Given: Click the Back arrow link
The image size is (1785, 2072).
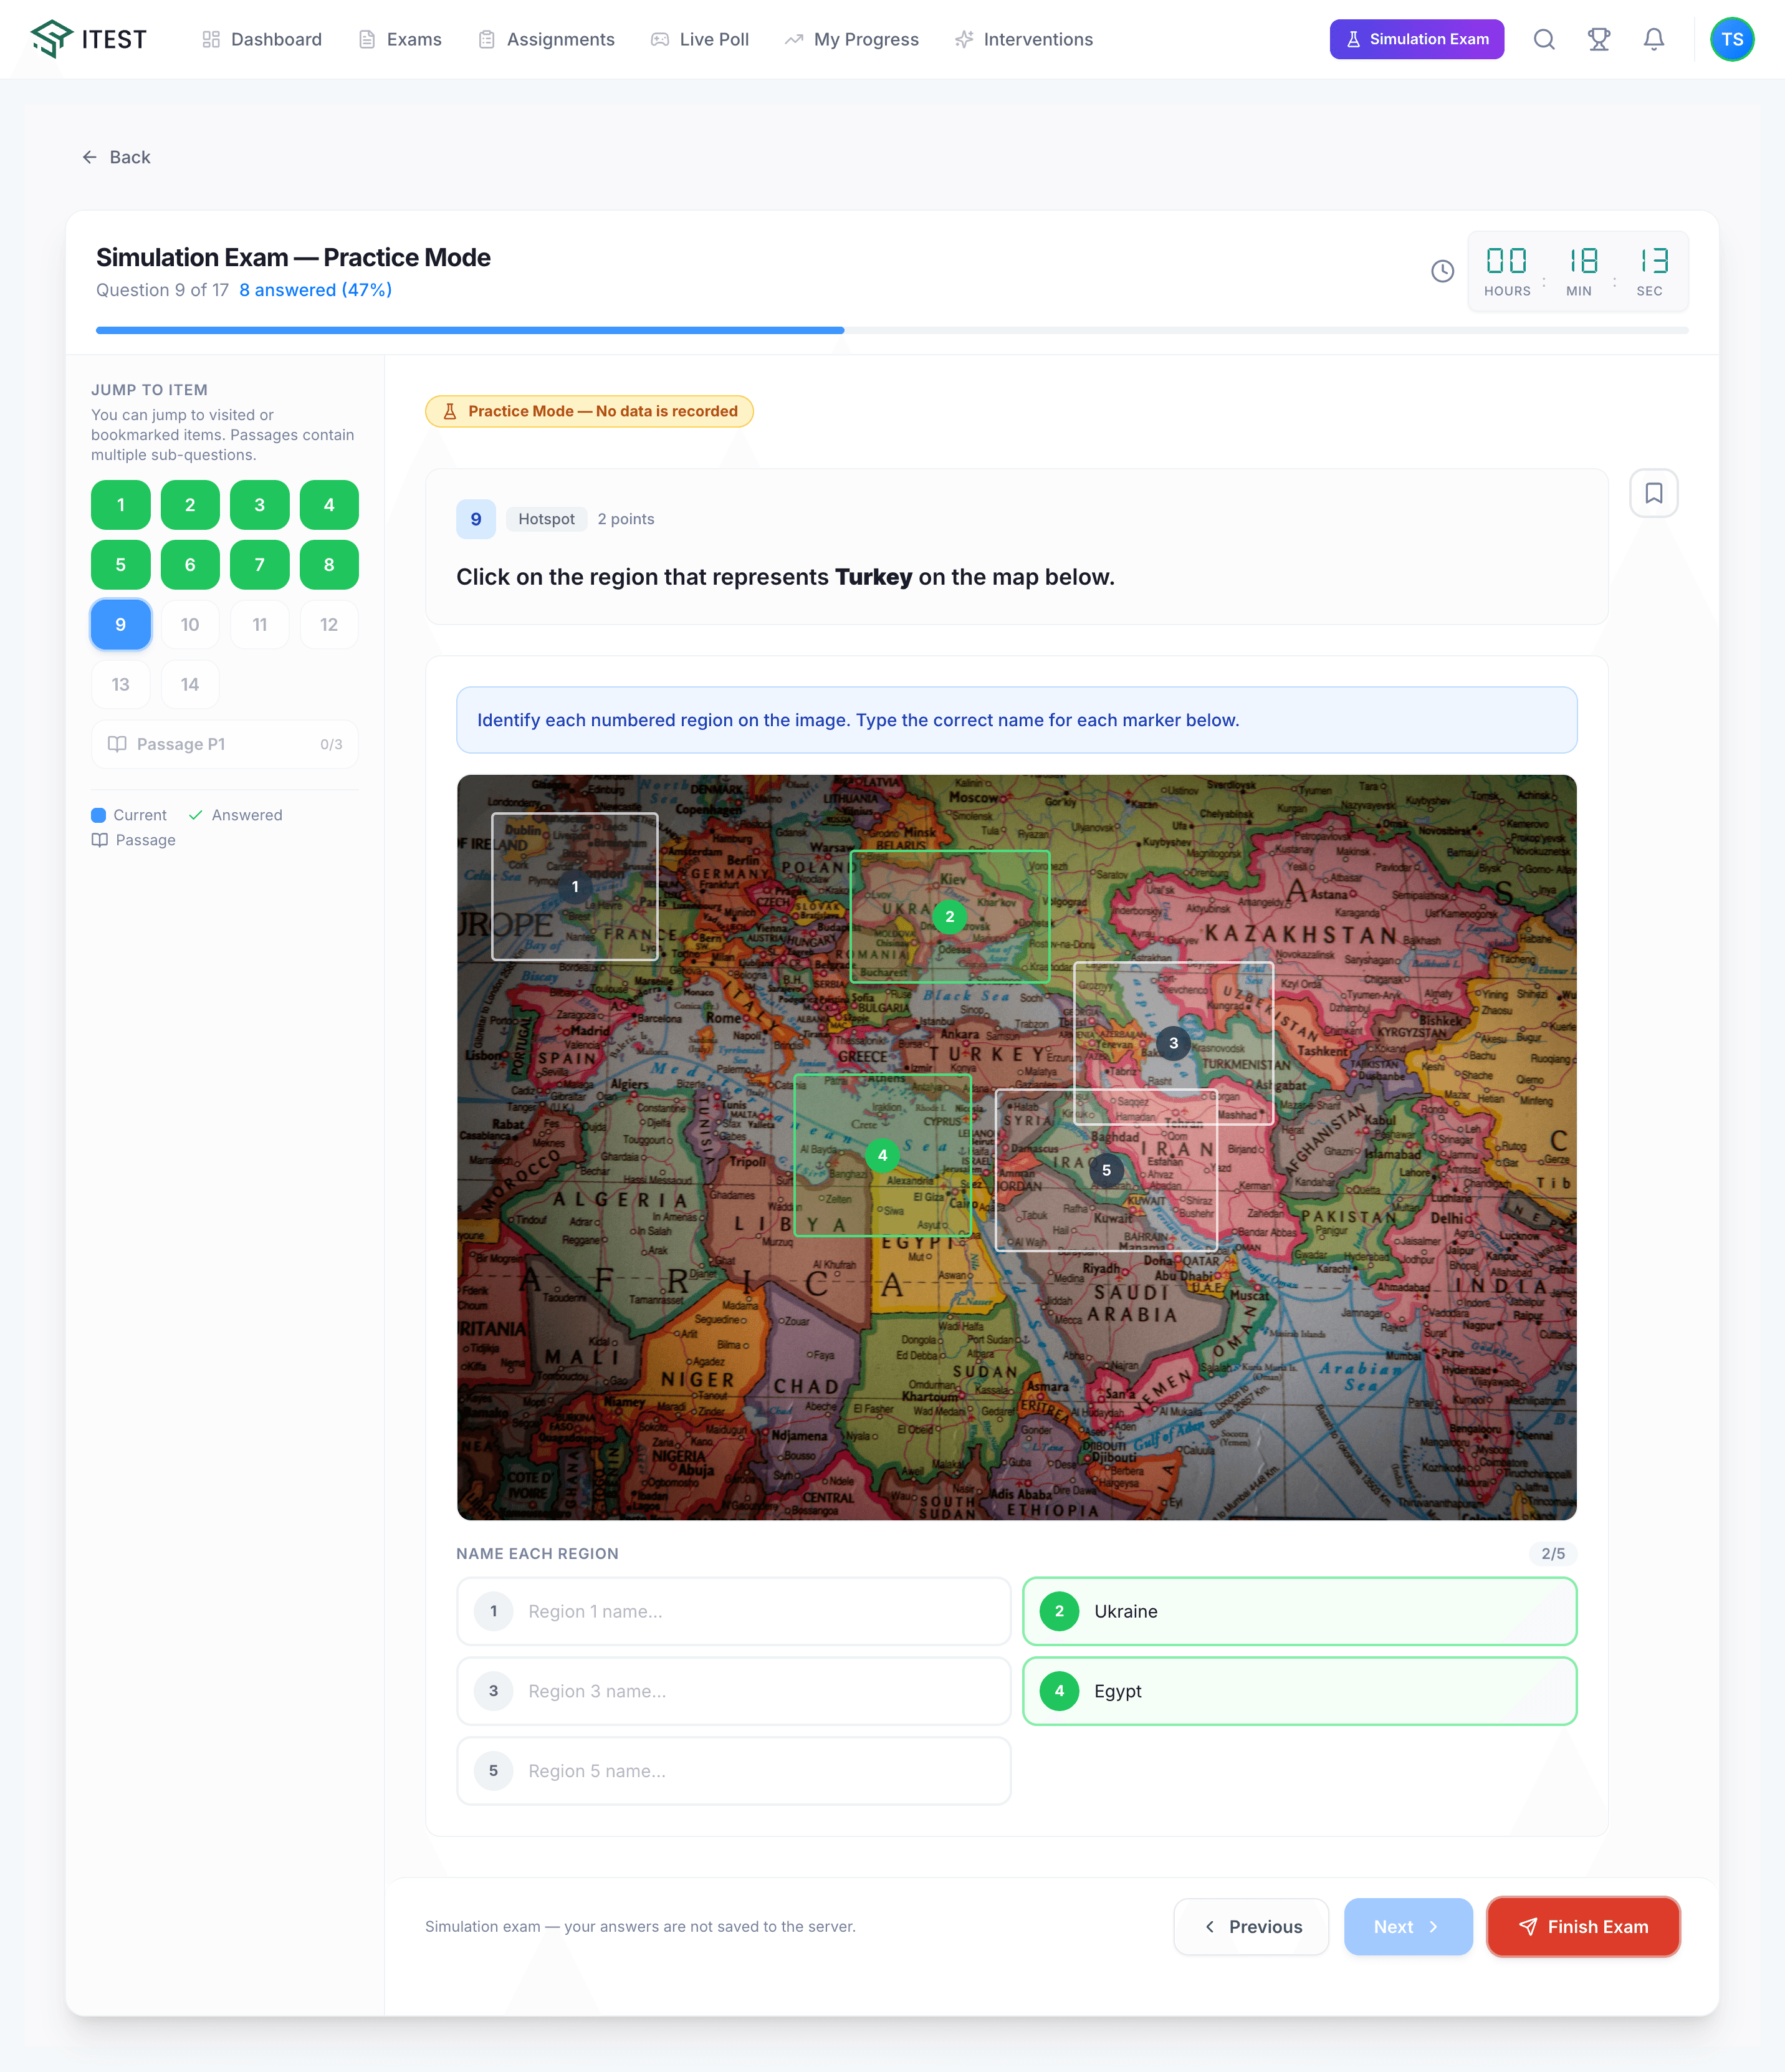Looking at the screenshot, I should pyautogui.click(x=116, y=157).
